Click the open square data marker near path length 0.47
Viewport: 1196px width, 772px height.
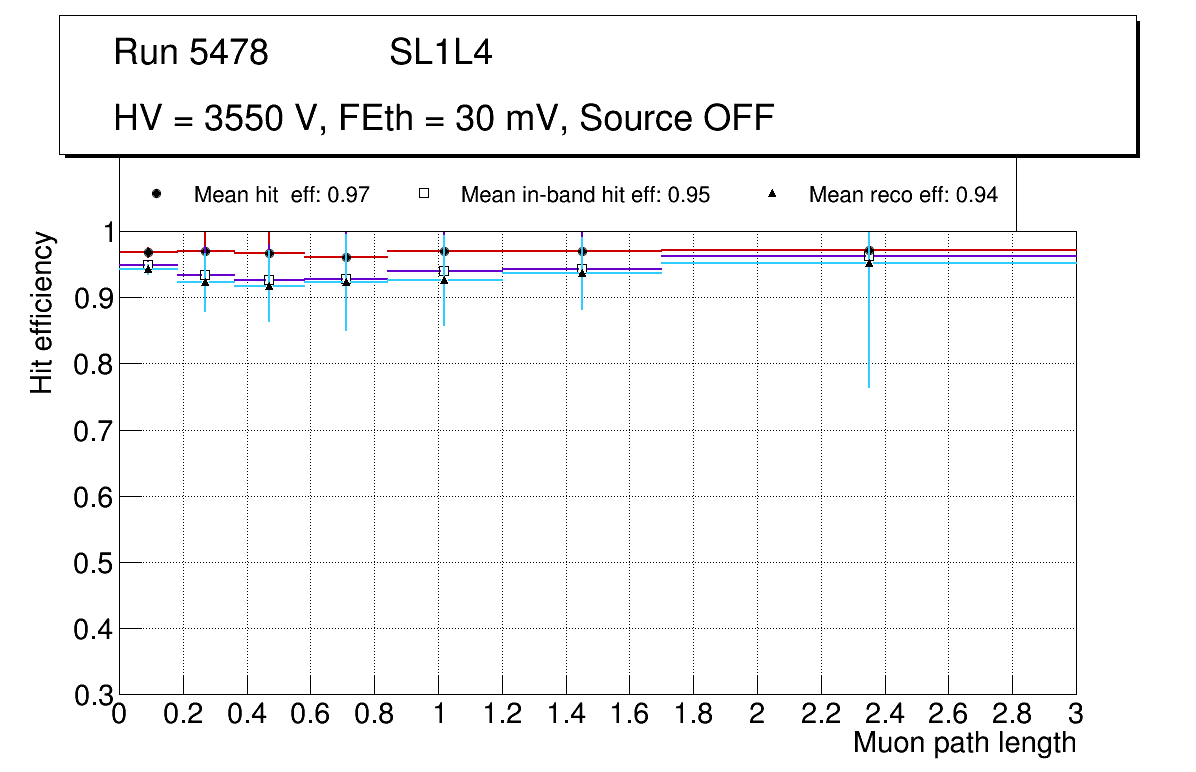pos(269,280)
